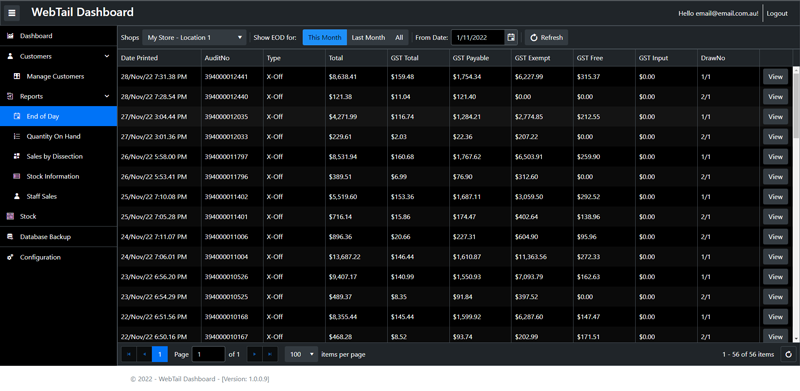Click the Stock sidebar icon
Screen dimensions: 800x391
tap(10, 216)
